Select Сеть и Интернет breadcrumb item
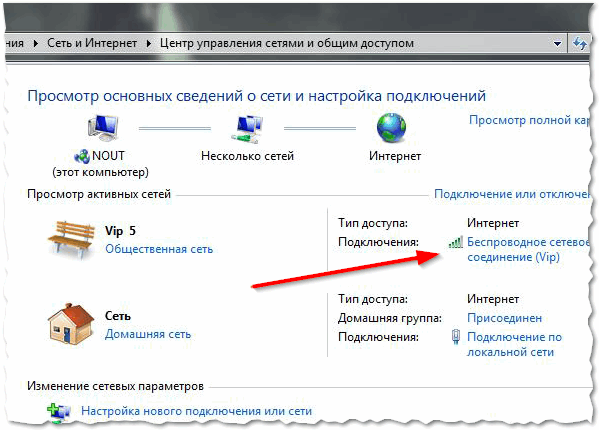 92,43
